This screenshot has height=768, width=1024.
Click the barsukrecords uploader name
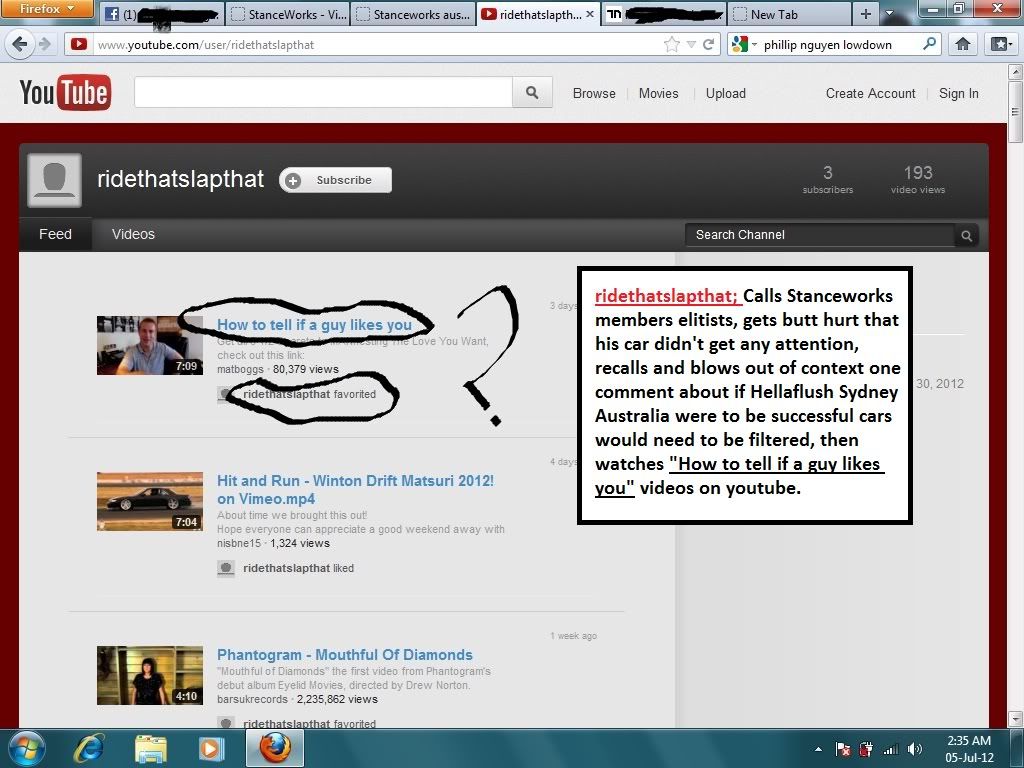pos(252,699)
